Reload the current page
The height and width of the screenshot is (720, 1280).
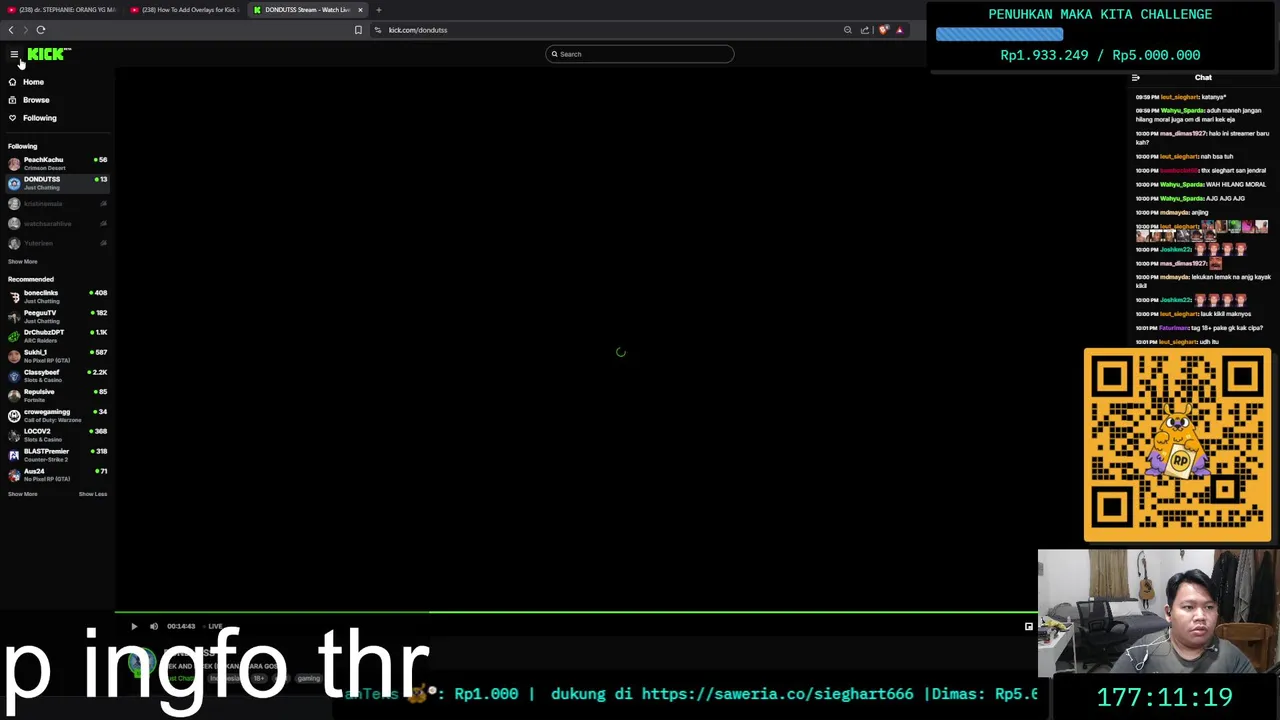pyautogui.click(x=41, y=30)
